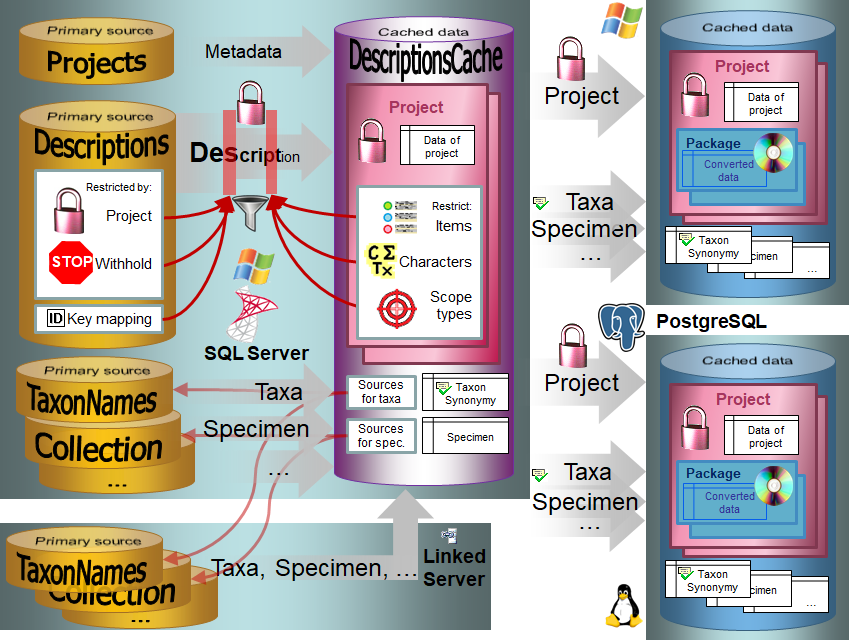Select the Sources for spec. box
The width and height of the screenshot is (849, 640).
[380, 435]
